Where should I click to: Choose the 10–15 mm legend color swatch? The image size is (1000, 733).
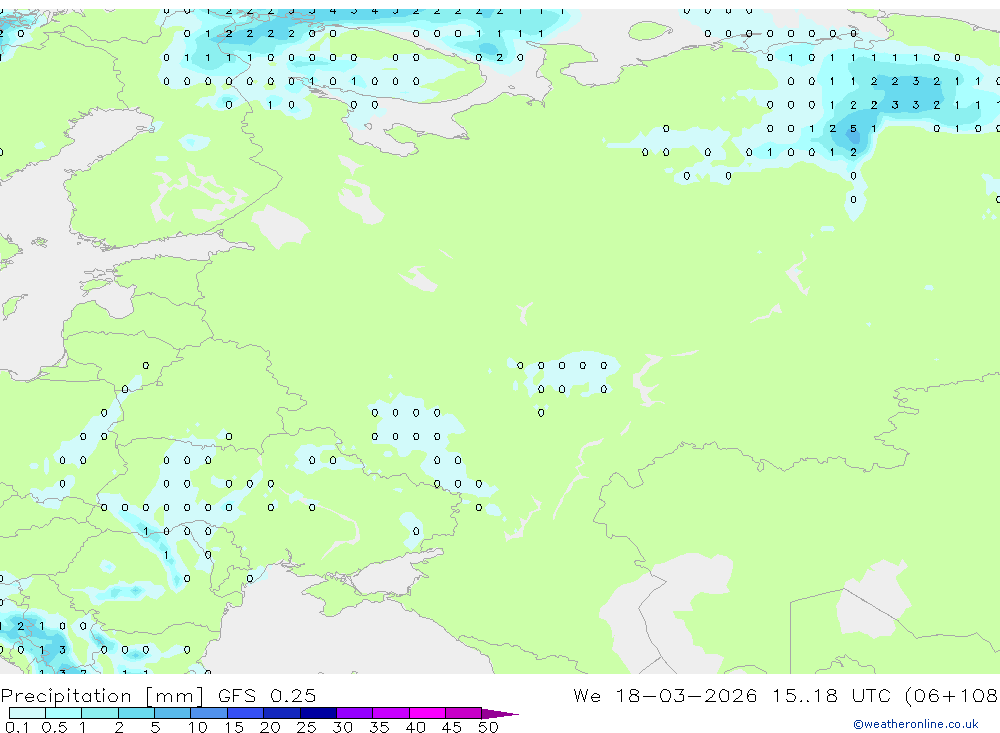pyautogui.click(x=209, y=713)
